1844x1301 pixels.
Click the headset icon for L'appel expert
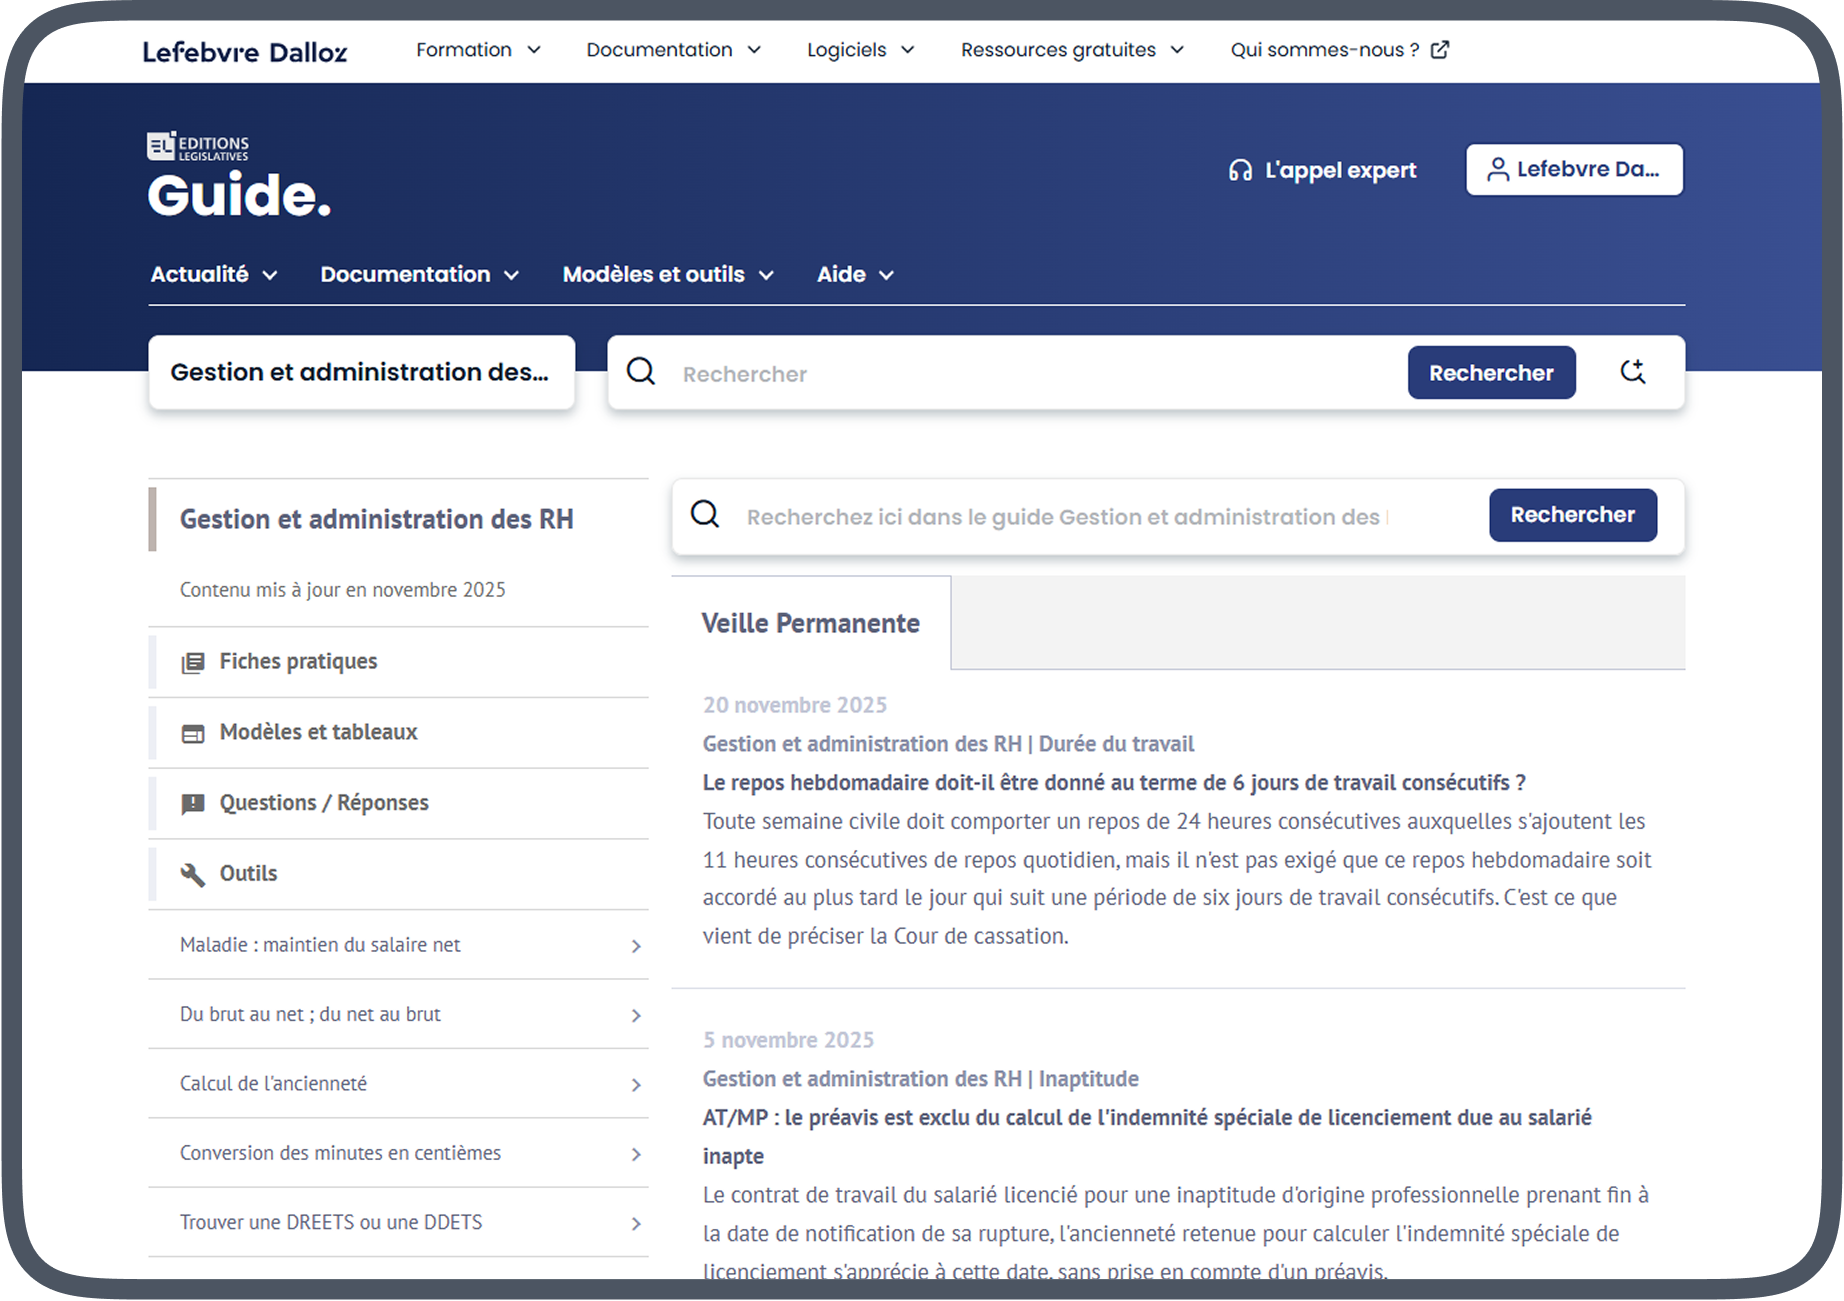1240,170
